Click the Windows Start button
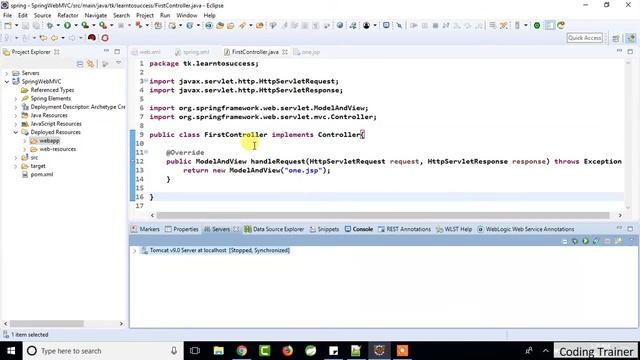The image size is (640, 360). pyautogui.click(x=11, y=351)
